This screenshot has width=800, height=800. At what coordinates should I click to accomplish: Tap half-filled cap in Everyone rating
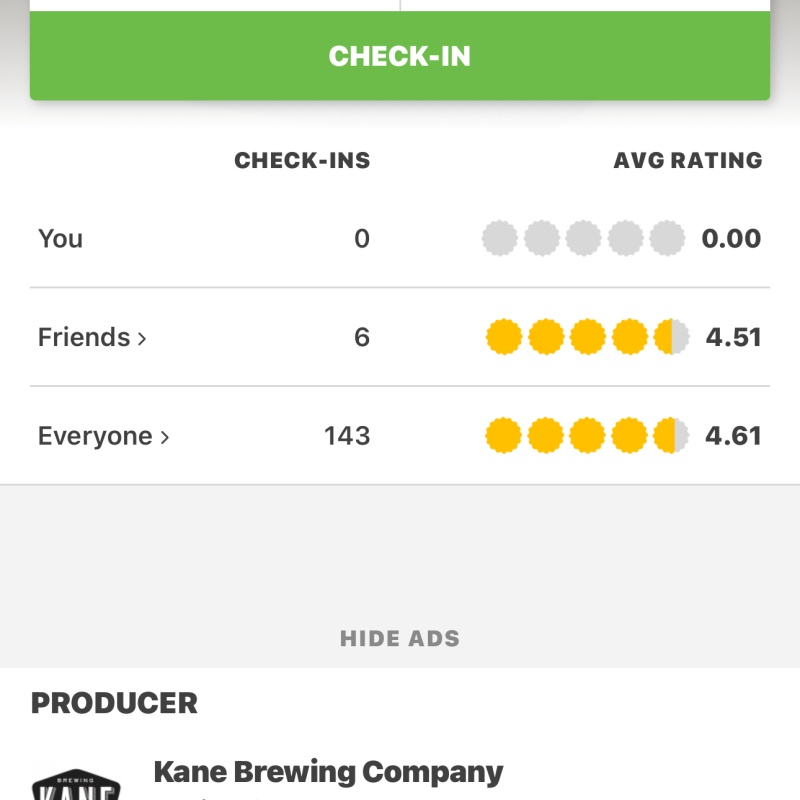671,436
